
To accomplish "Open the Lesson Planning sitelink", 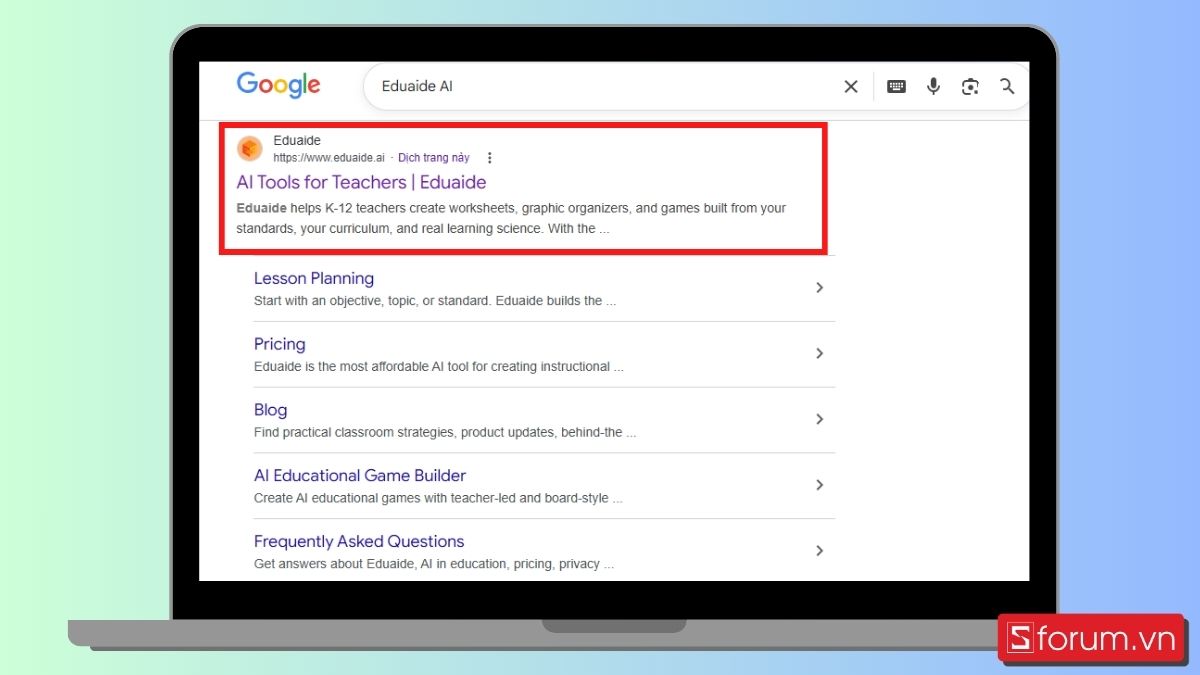I will (x=314, y=278).
